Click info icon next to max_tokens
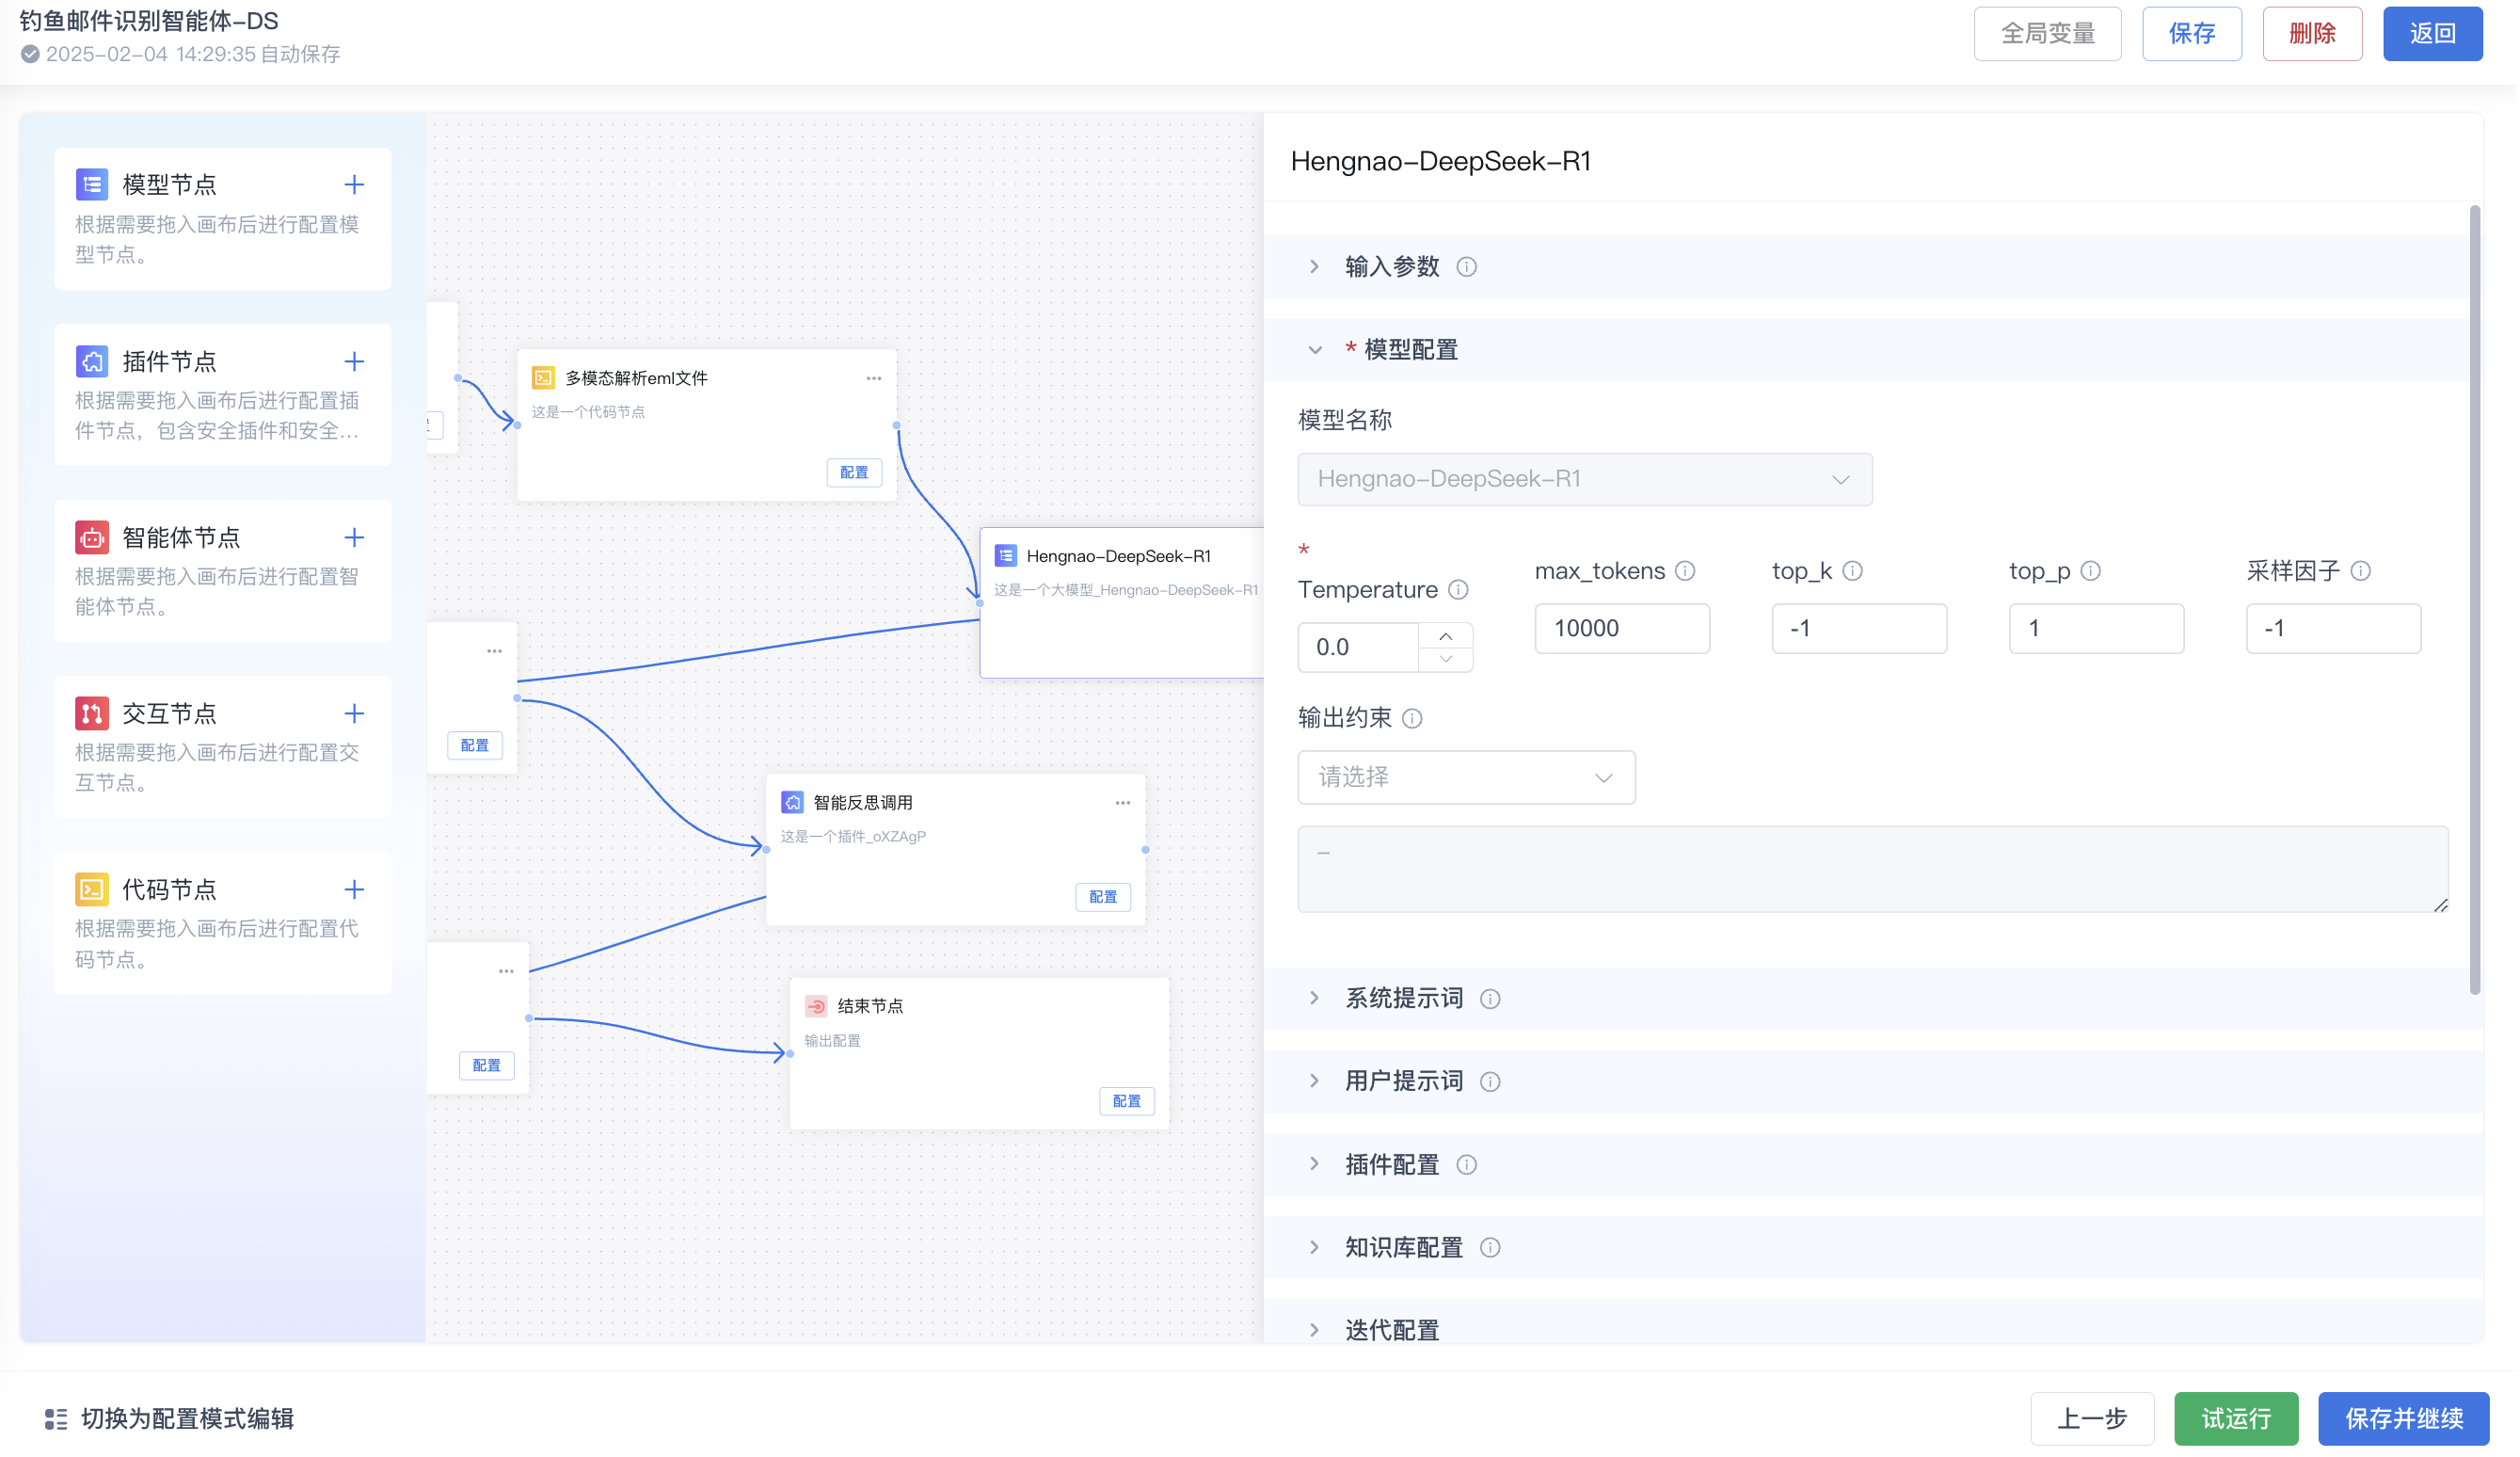Image resolution: width=2520 pixels, height=1457 pixels. (x=1686, y=571)
